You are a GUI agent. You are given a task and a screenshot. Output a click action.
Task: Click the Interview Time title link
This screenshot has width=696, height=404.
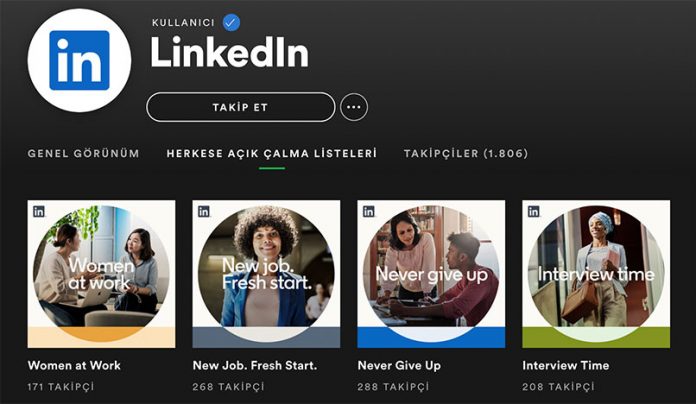[x=566, y=366]
